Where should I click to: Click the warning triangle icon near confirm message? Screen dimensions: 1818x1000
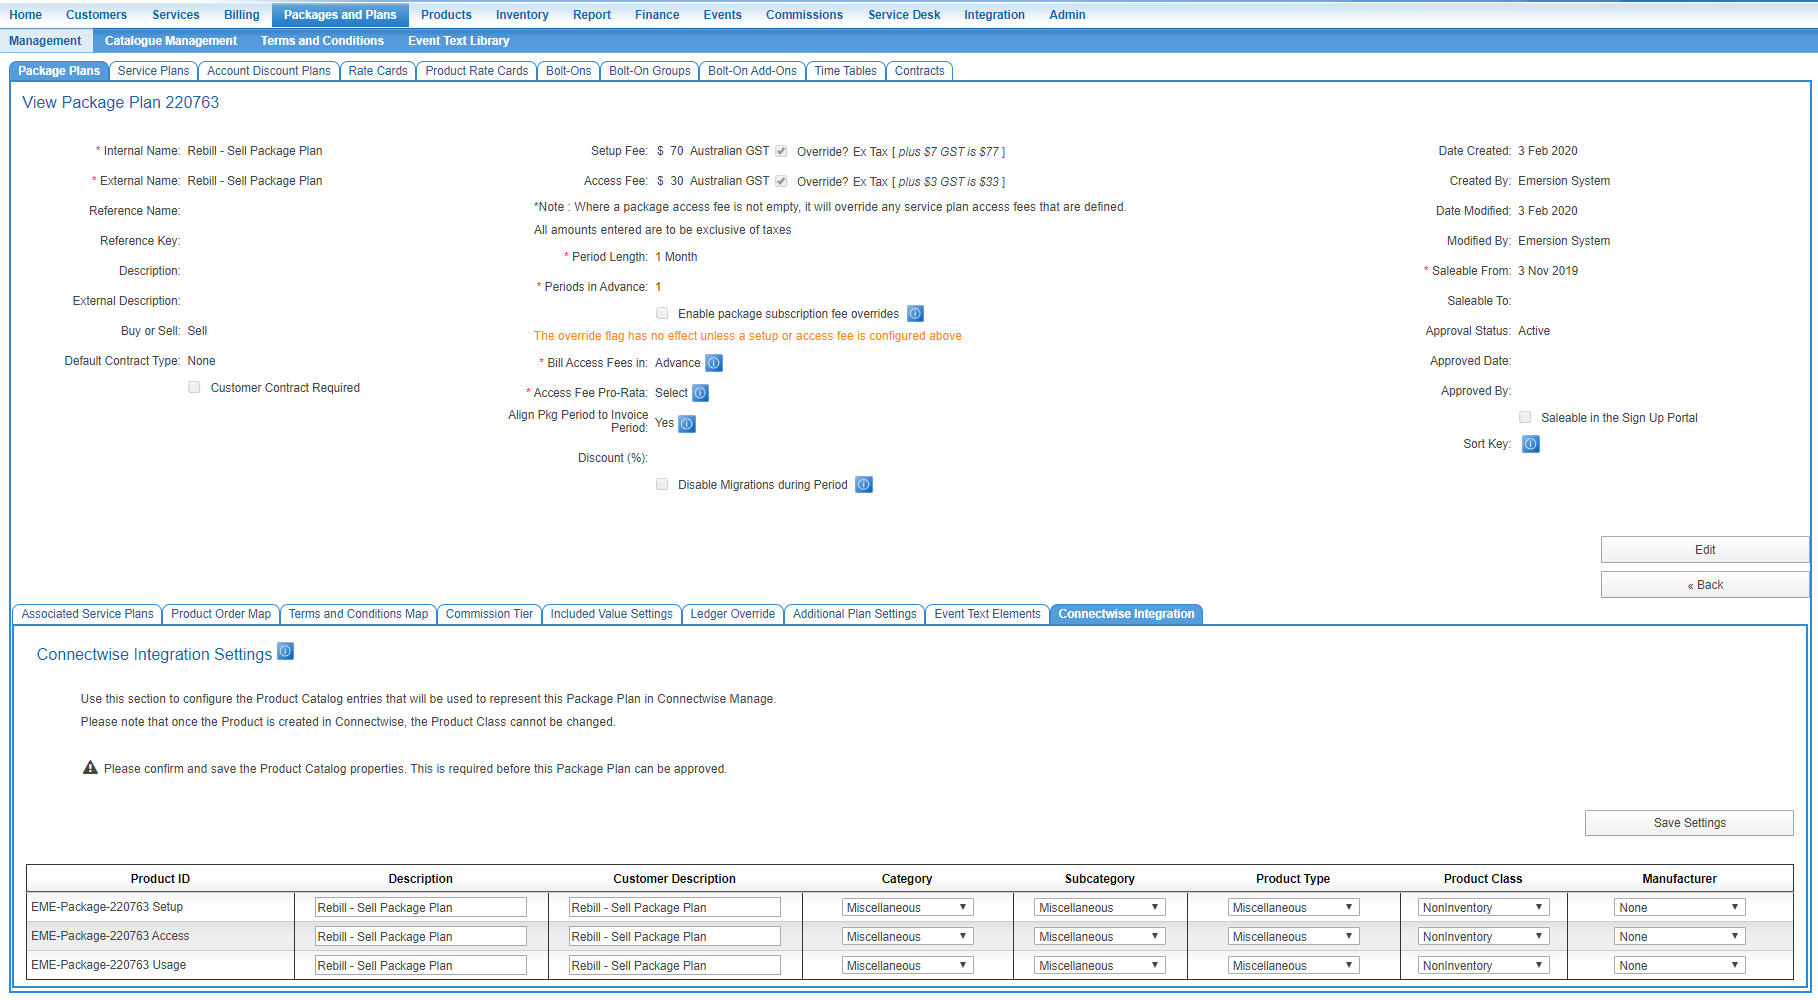pyautogui.click(x=90, y=768)
